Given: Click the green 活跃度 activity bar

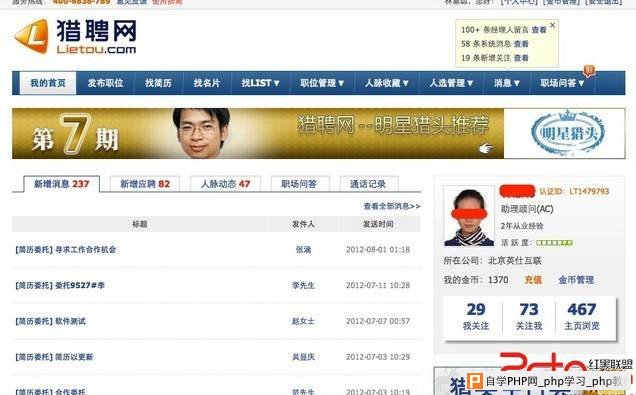Looking at the screenshot, I should pos(554,243).
